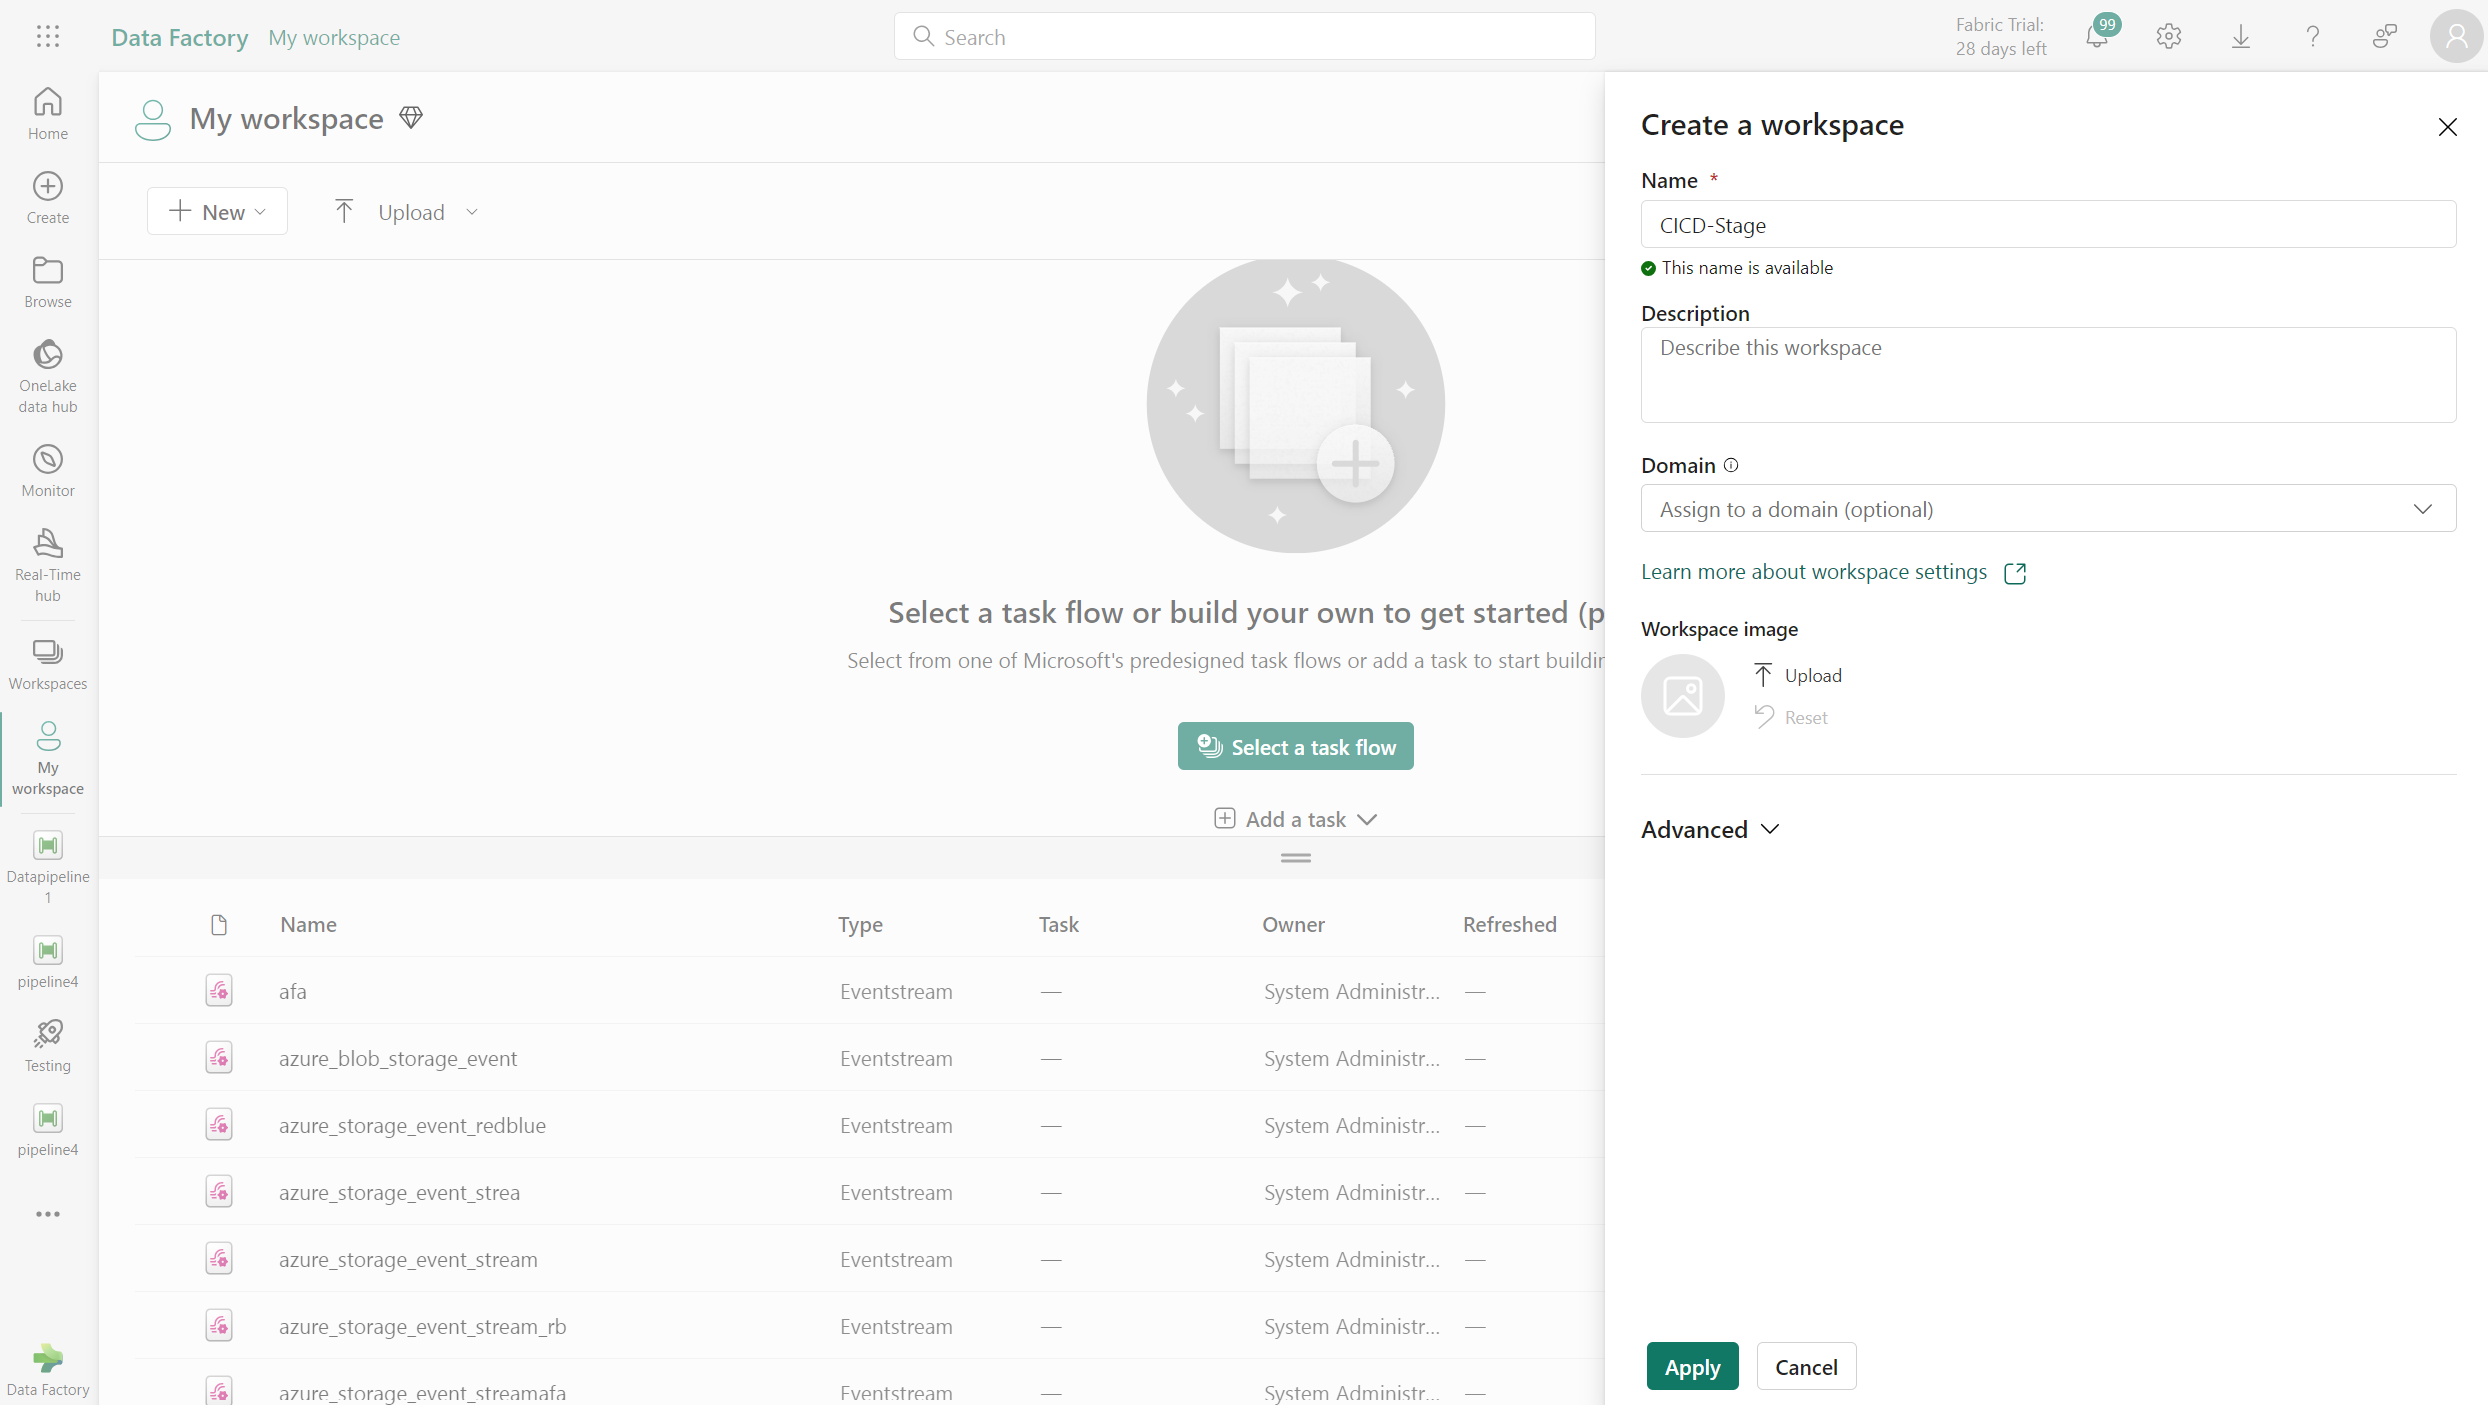The width and height of the screenshot is (2488, 1405).
Task: Open Settings gear
Action: click(2169, 37)
